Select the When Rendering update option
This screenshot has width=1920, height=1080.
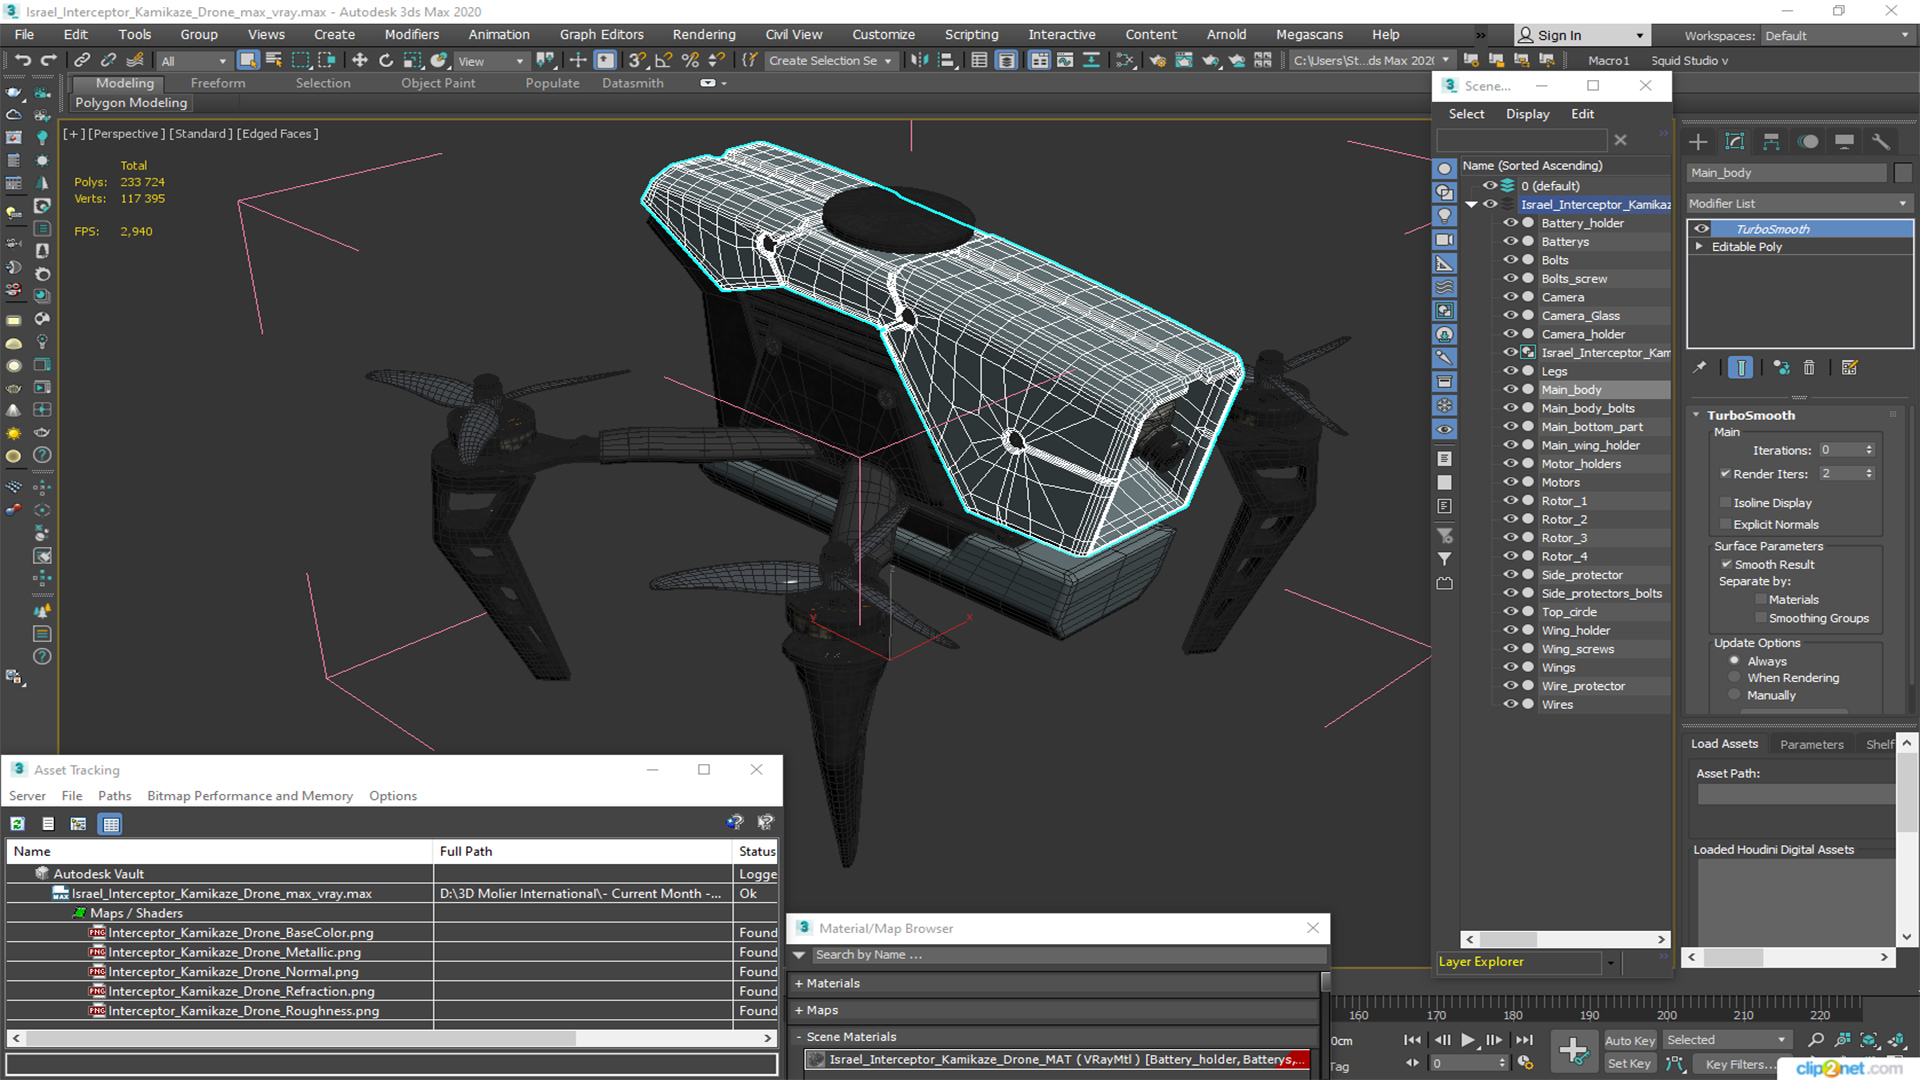[x=1734, y=678]
